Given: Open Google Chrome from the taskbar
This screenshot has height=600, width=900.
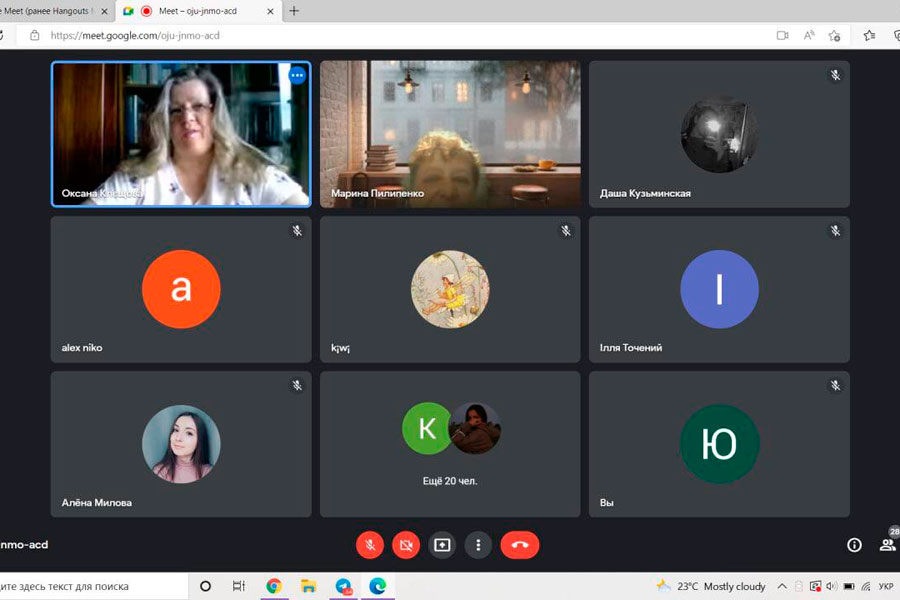Looking at the screenshot, I should click(x=274, y=586).
